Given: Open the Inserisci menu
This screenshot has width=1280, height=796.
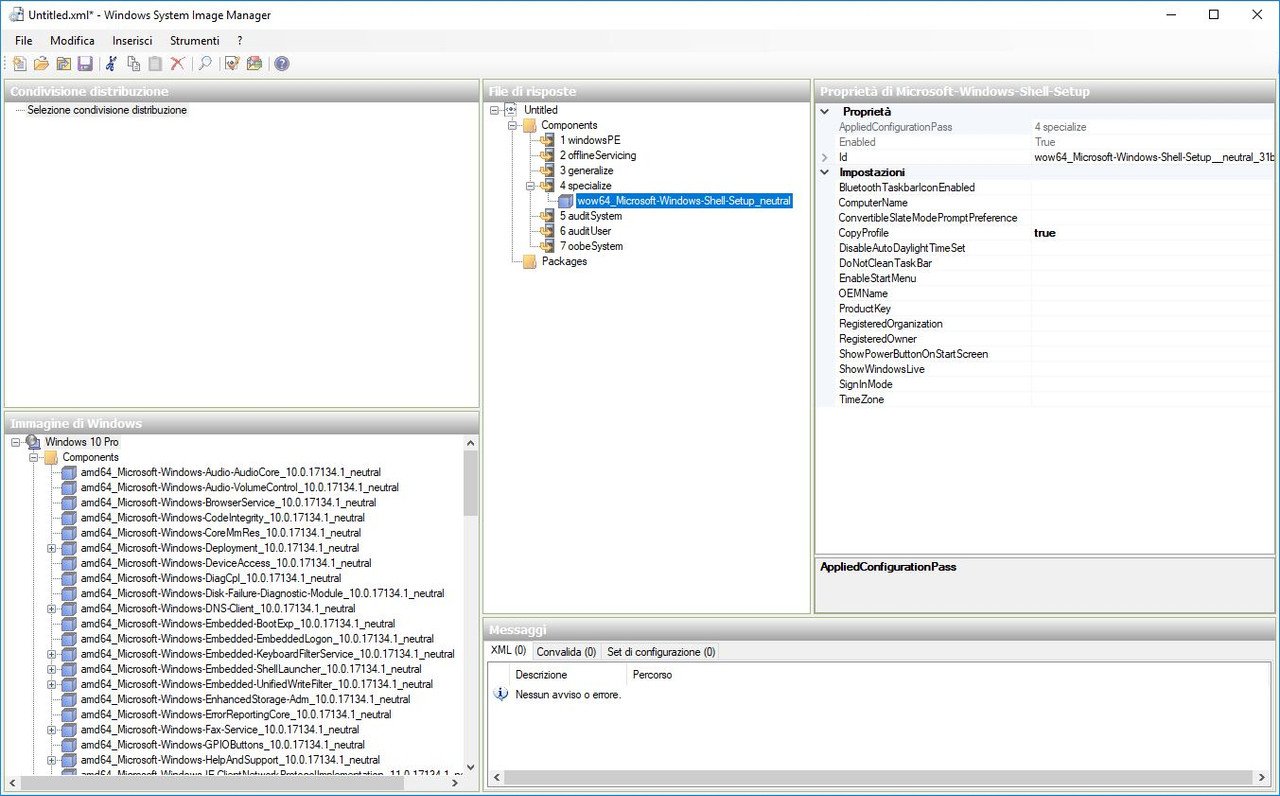Looking at the screenshot, I should (133, 41).
